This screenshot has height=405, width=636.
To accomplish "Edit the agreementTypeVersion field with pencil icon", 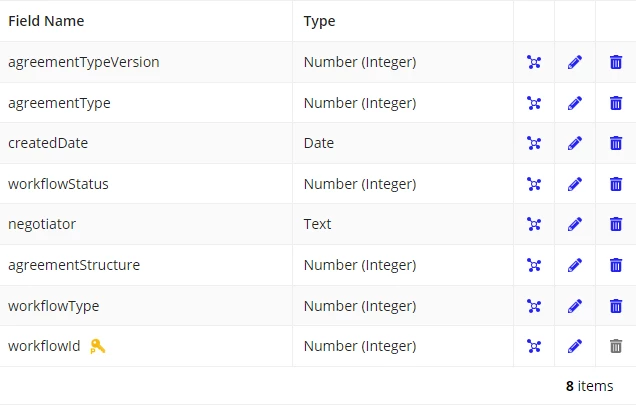I will pyautogui.click(x=575, y=62).
